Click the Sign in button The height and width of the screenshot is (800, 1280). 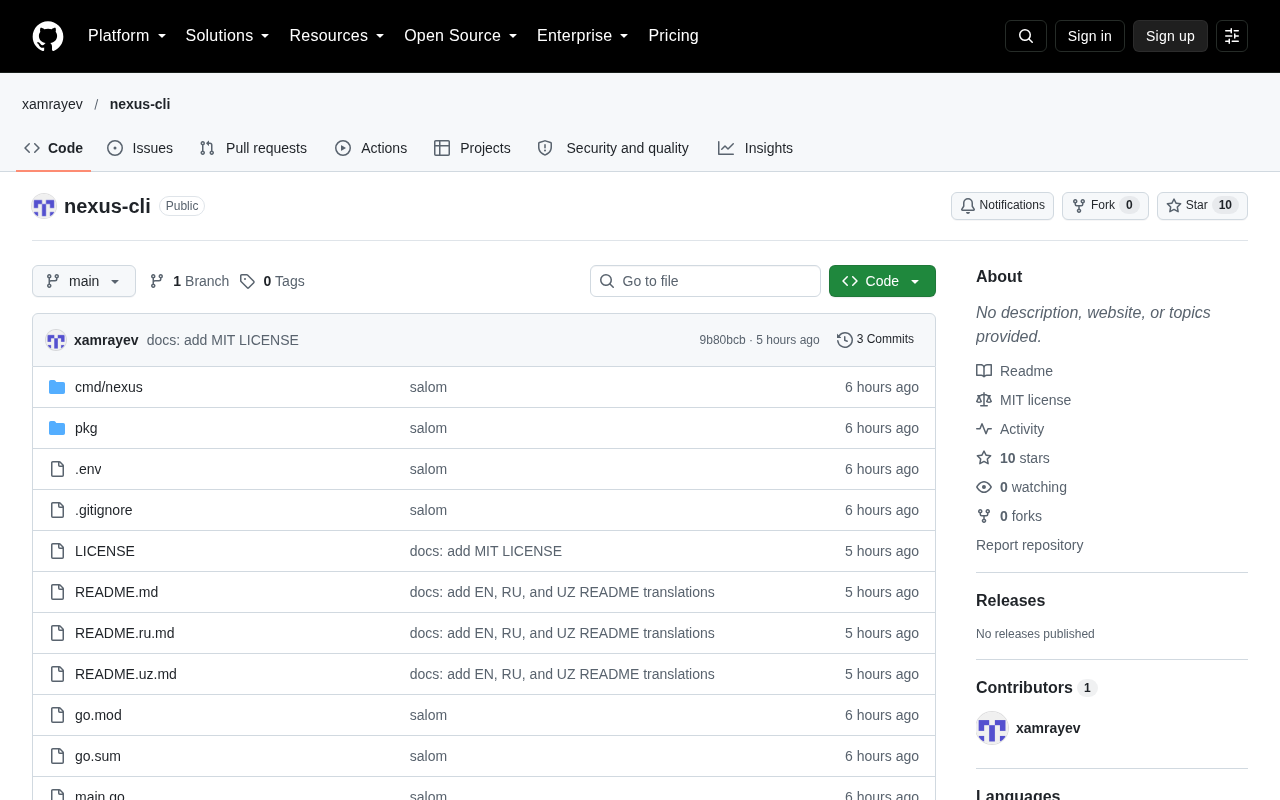pos(1090,36)
